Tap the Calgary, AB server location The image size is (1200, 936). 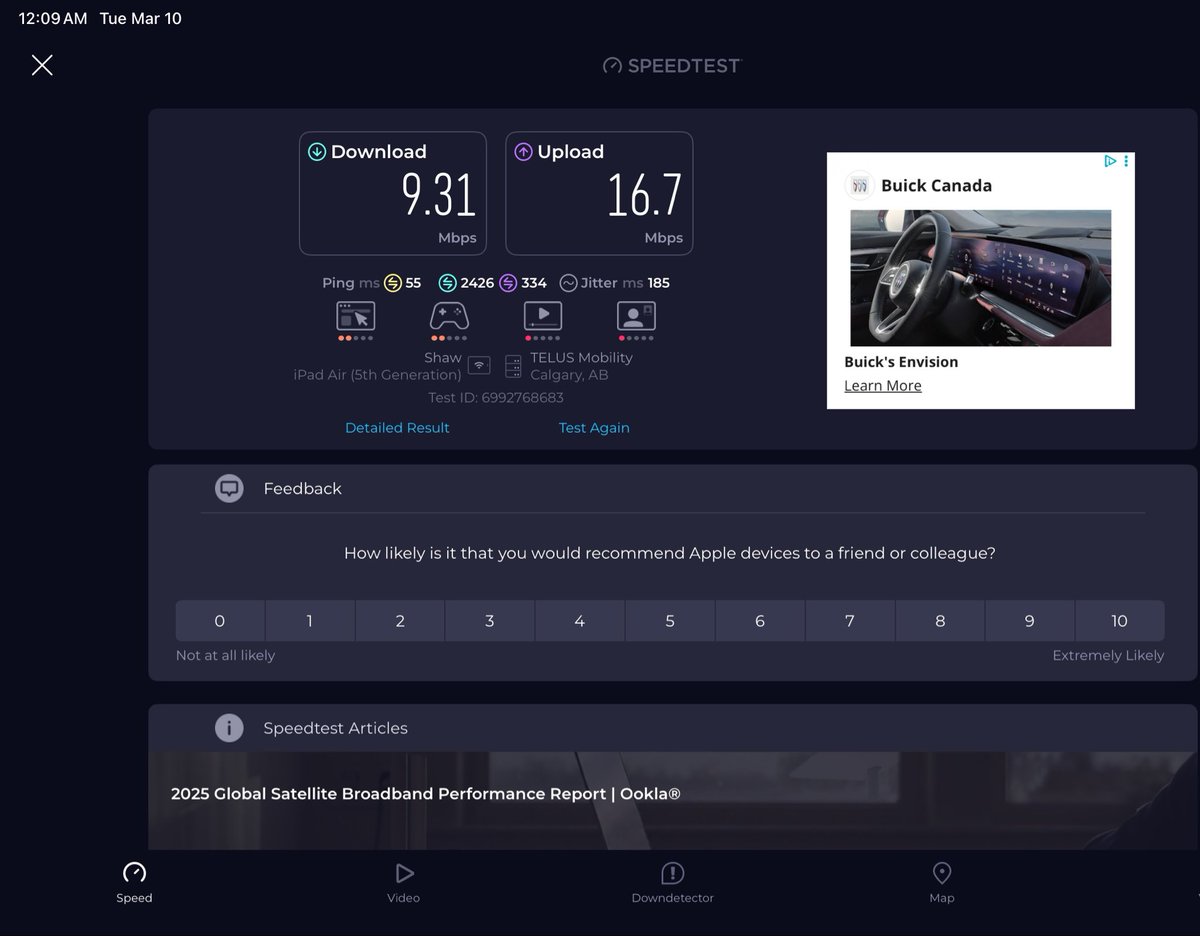[x=569, y=375]
